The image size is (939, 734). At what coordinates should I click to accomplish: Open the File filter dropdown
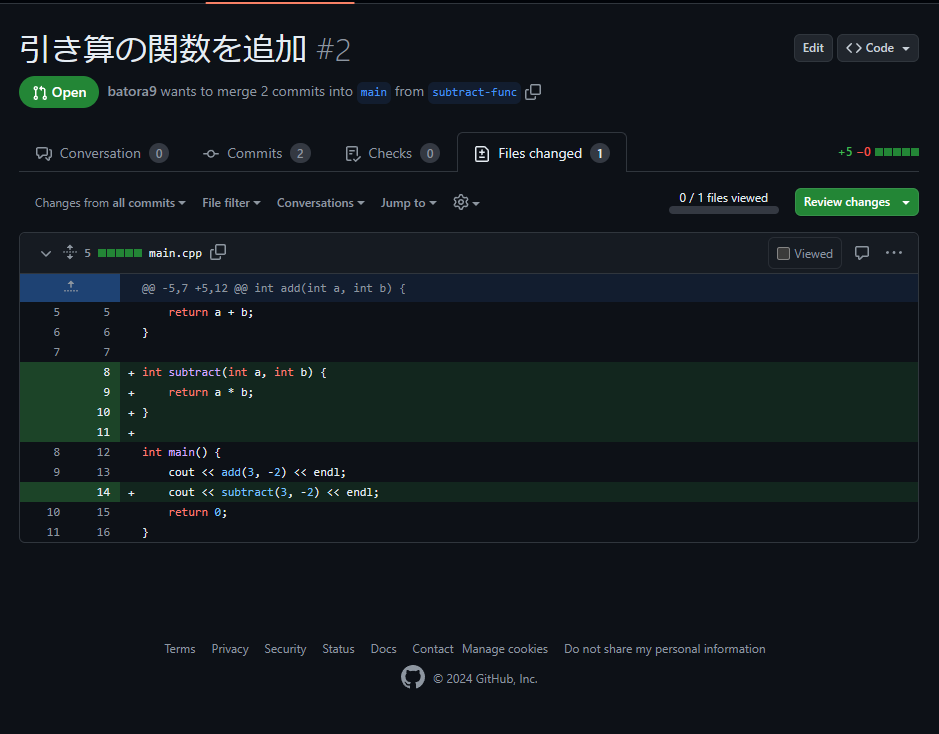[231, 203]
